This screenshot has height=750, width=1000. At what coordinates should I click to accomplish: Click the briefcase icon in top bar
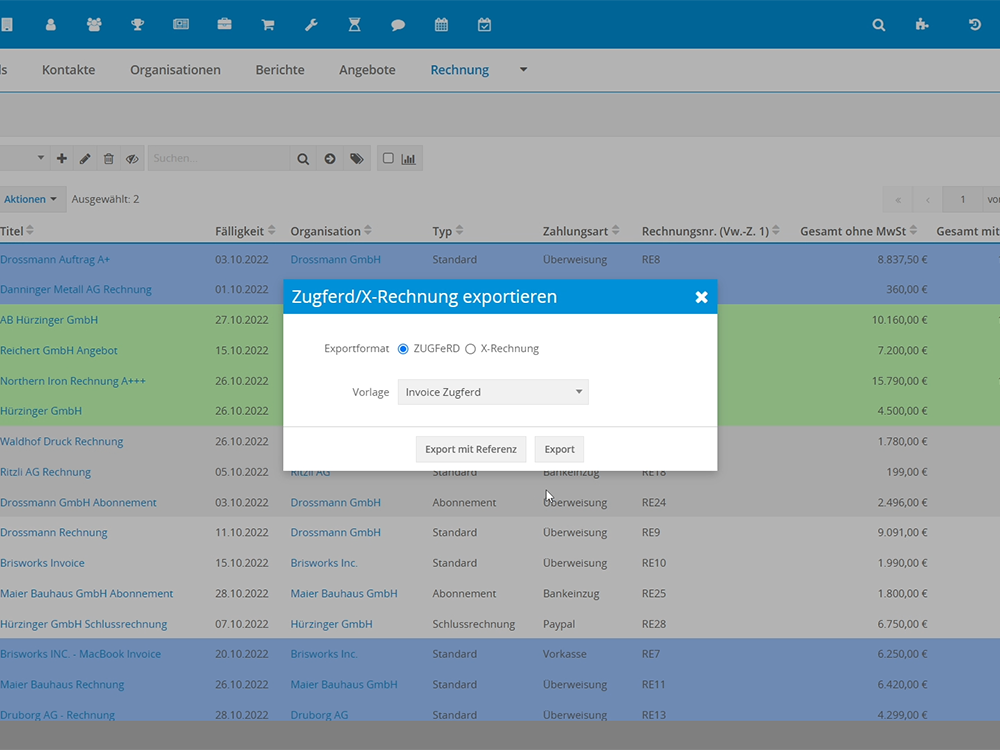point(224,25)
